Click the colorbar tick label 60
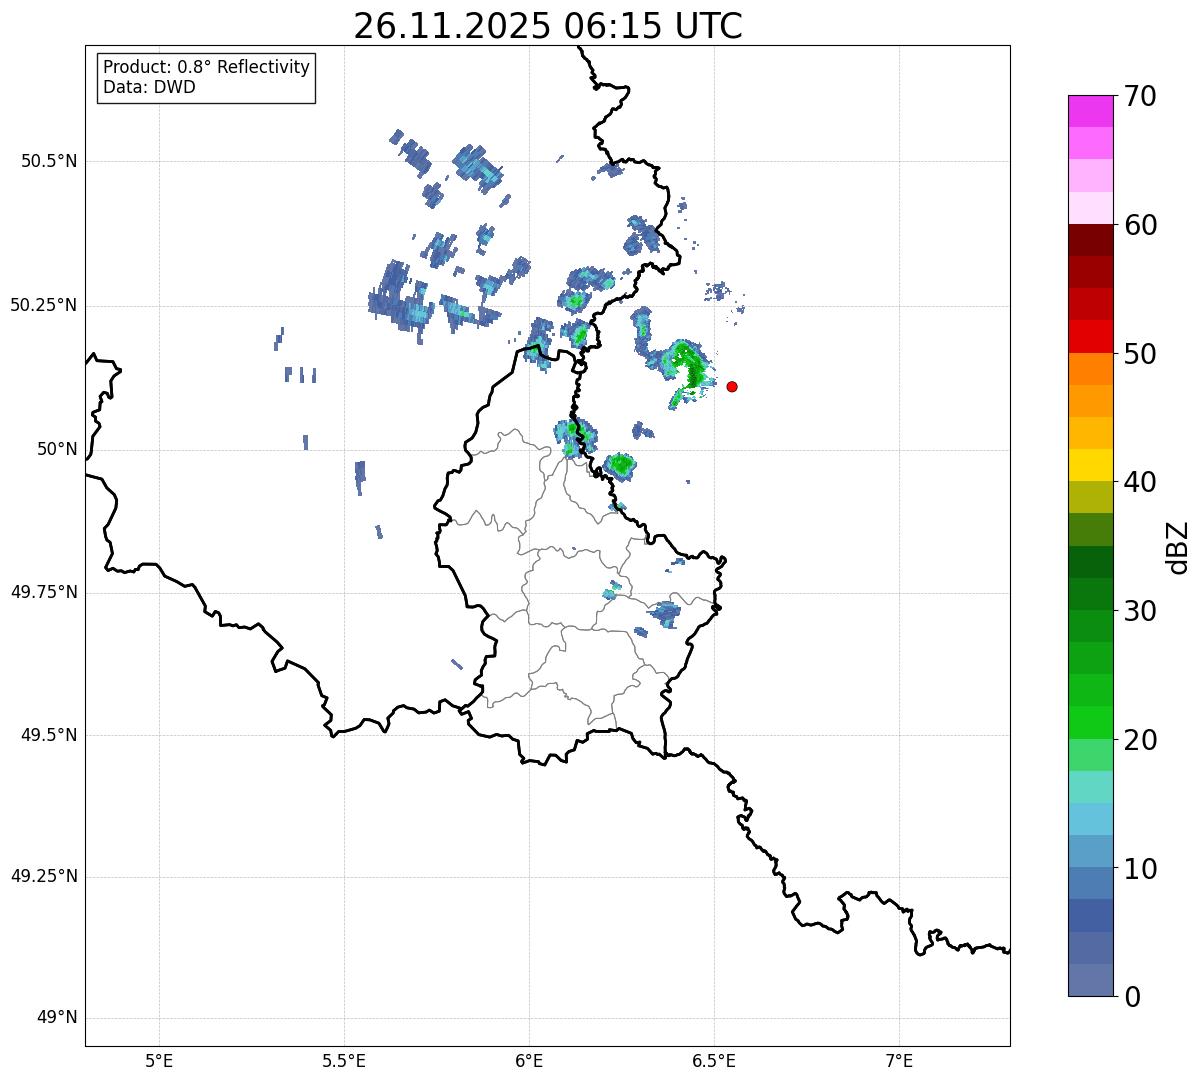This screenshot has height=1081, width=1202. click(x=1139, y=225)
